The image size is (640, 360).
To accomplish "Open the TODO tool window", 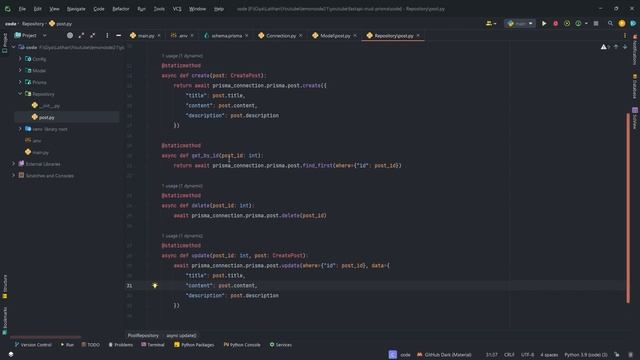I will pyautogui.click(x=90, y=345).
